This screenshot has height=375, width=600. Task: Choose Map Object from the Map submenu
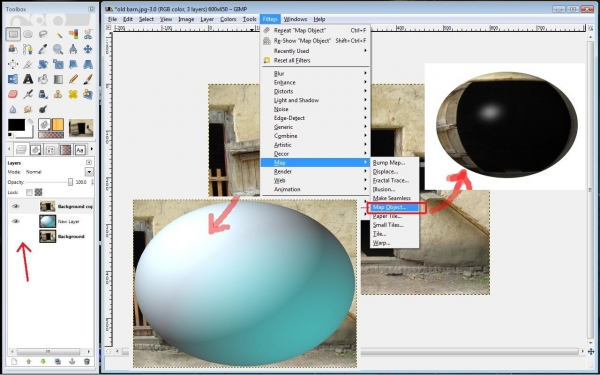point(396,207)
